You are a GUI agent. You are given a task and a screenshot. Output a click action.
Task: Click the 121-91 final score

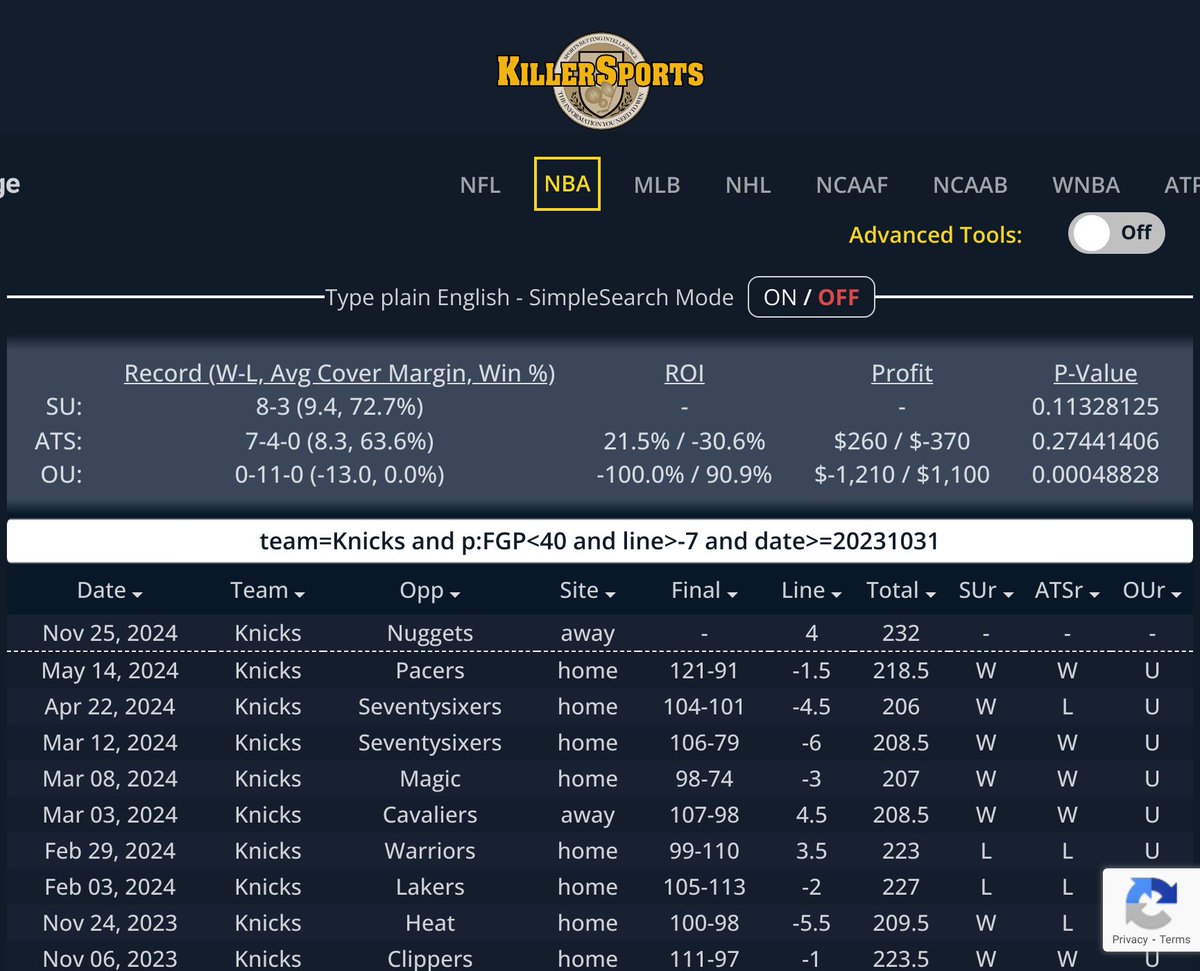click(x=704, y=670)
